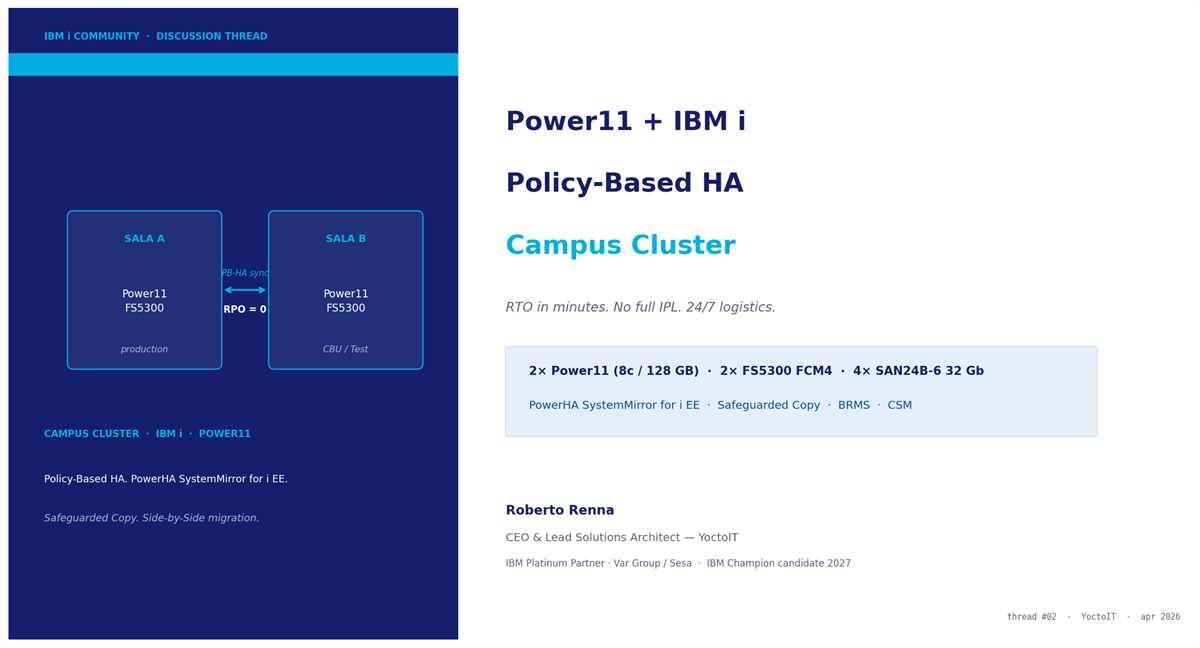Screen dimensions: 1200x648
Task: Click the 'RPO = 0' text
Action: [245, 310]
